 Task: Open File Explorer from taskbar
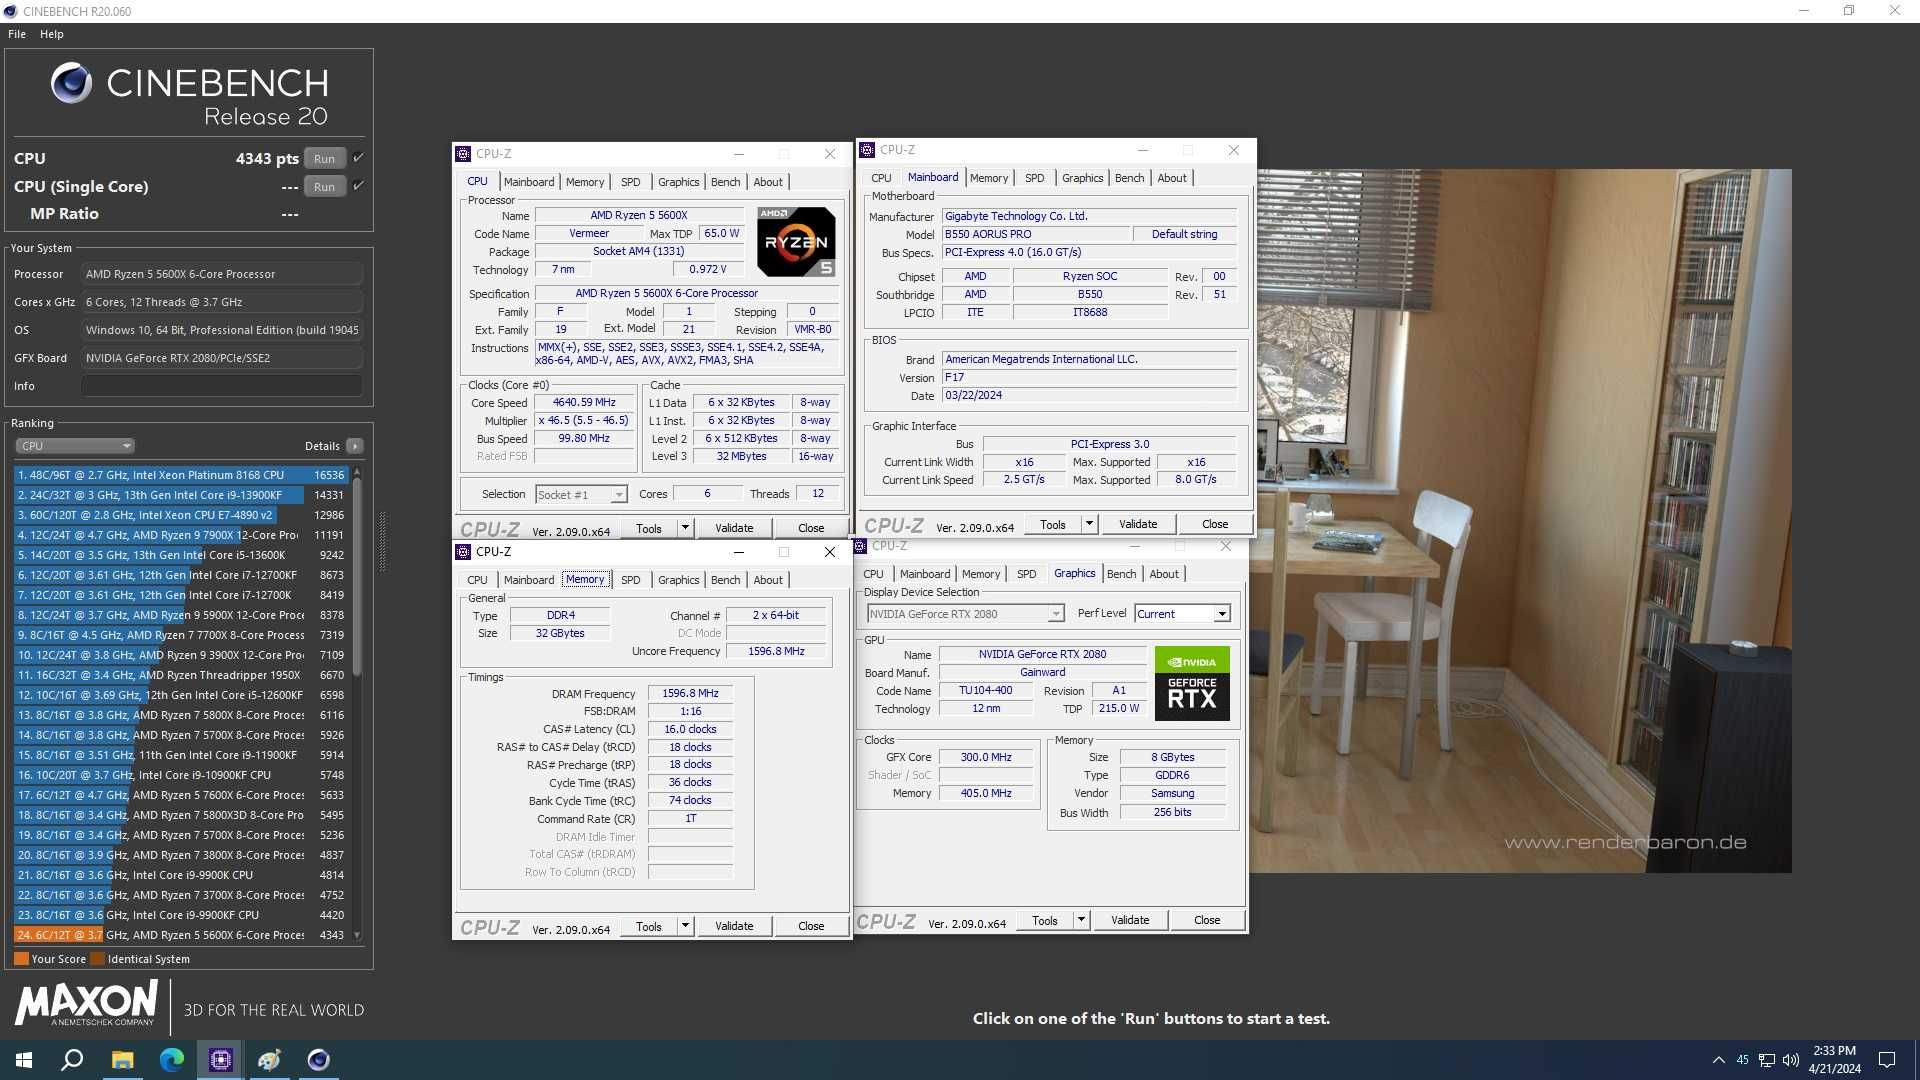pos(122,1060)
